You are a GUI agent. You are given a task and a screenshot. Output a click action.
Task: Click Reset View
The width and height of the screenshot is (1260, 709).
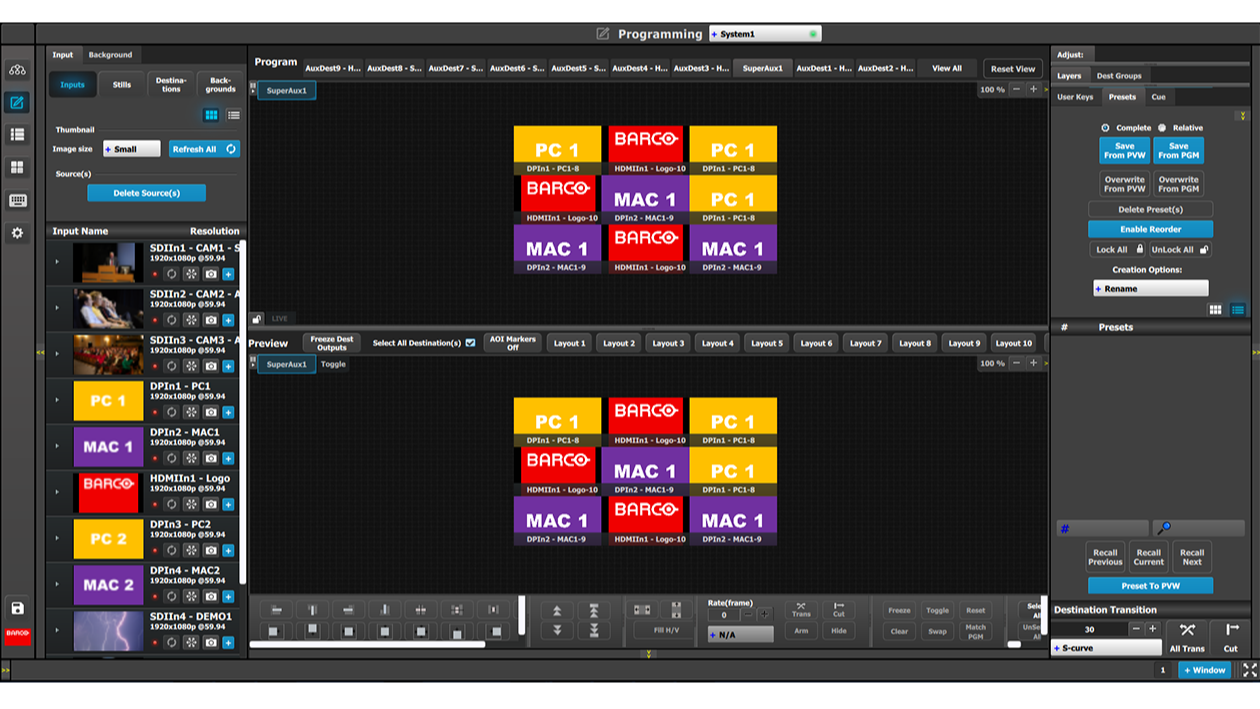pyautogui.click(x=1013, y=69)
